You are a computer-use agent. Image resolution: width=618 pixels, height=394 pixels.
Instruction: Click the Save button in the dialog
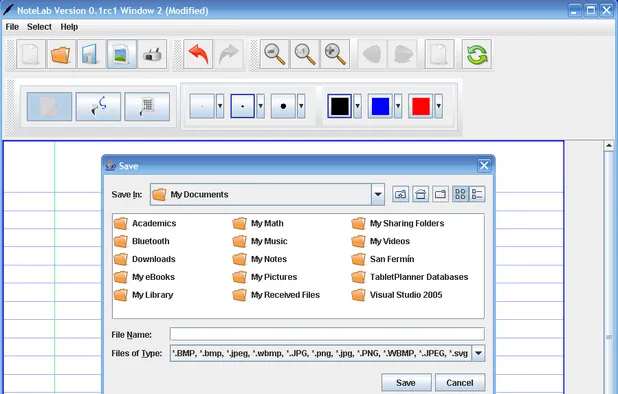406,383
